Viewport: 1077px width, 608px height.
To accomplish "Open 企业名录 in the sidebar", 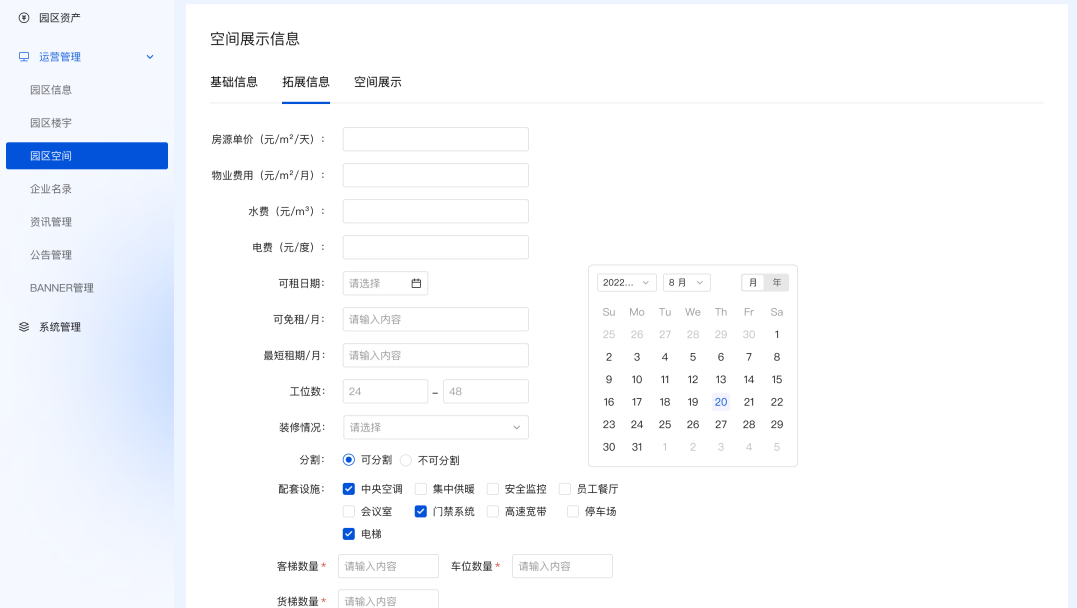I will [51, 189].
